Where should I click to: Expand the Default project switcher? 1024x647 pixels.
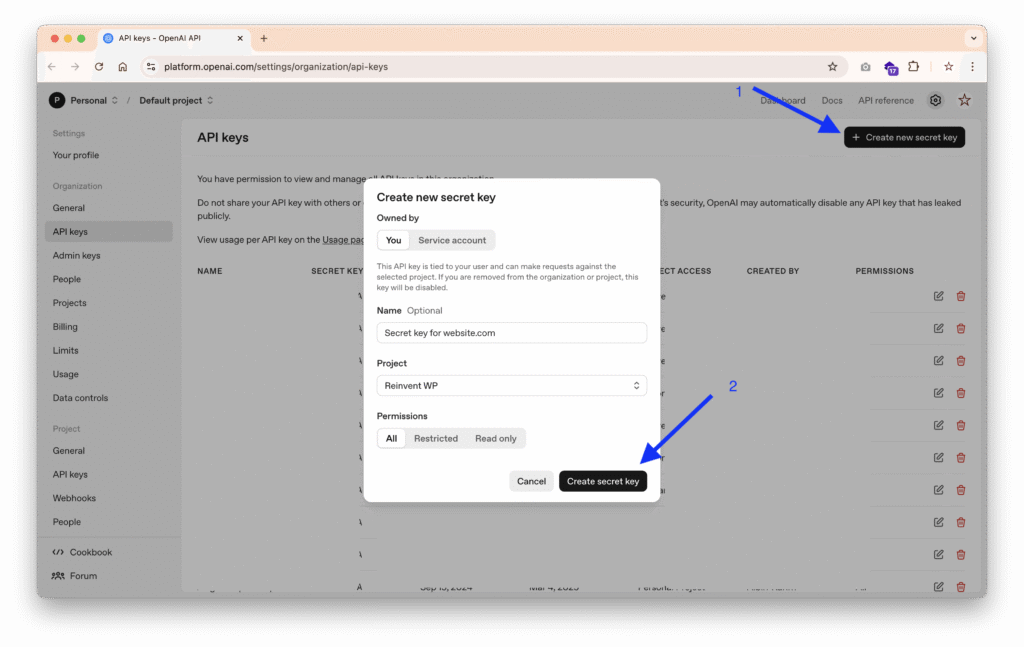[x=176, y=100]
